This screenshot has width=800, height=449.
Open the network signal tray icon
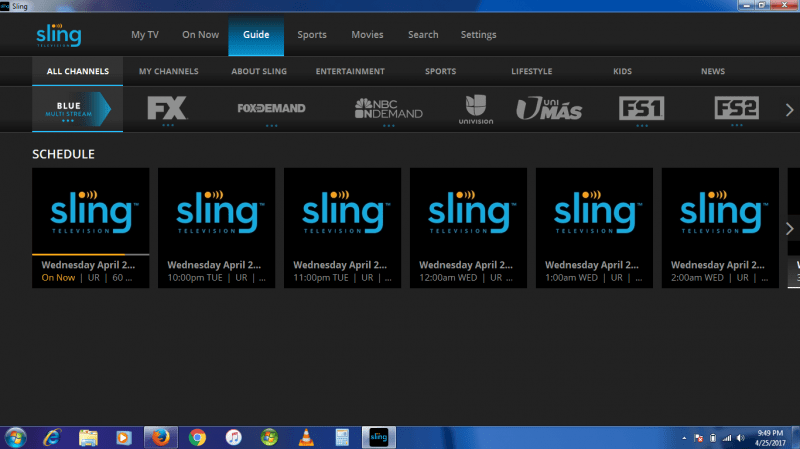[x=727, y=438]
